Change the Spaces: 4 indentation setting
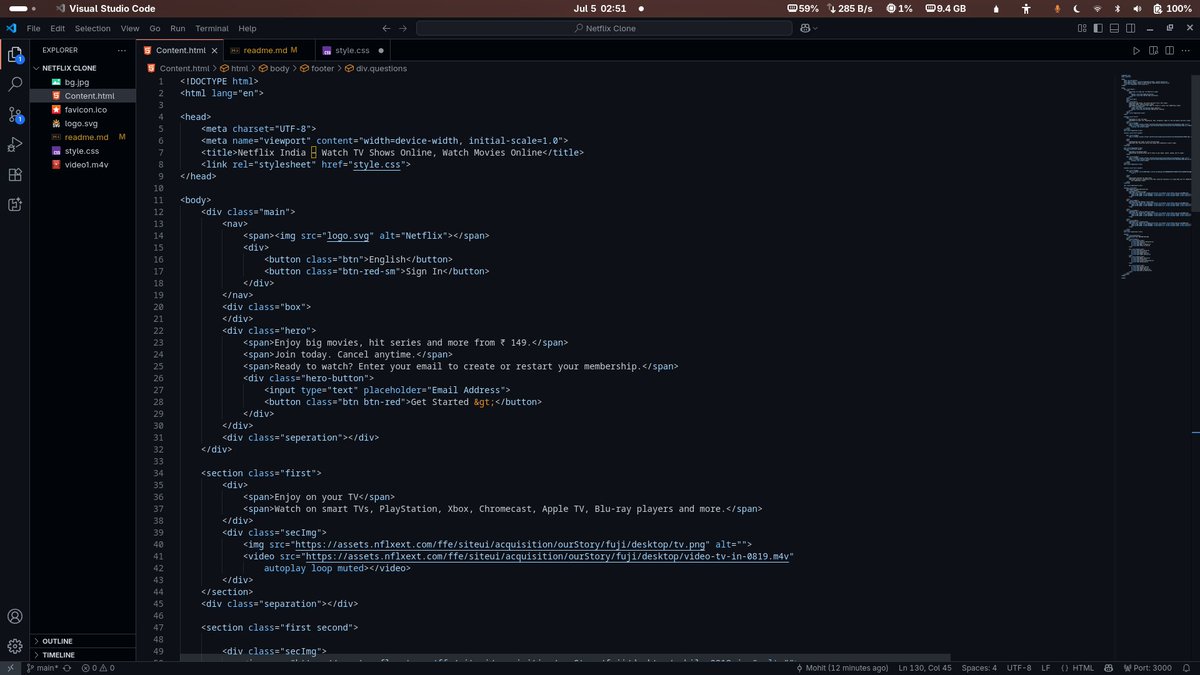Image resolution: width=1200 pixels, height=675 pixels. (x=979, y=667)
